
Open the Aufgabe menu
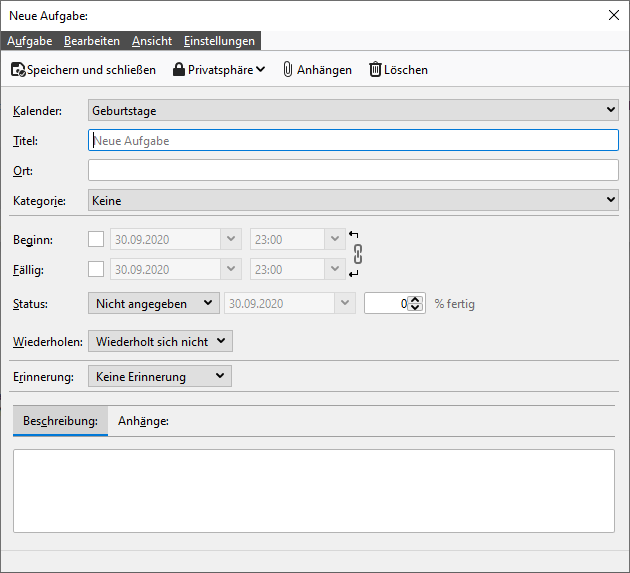click(x=29, y=41)
